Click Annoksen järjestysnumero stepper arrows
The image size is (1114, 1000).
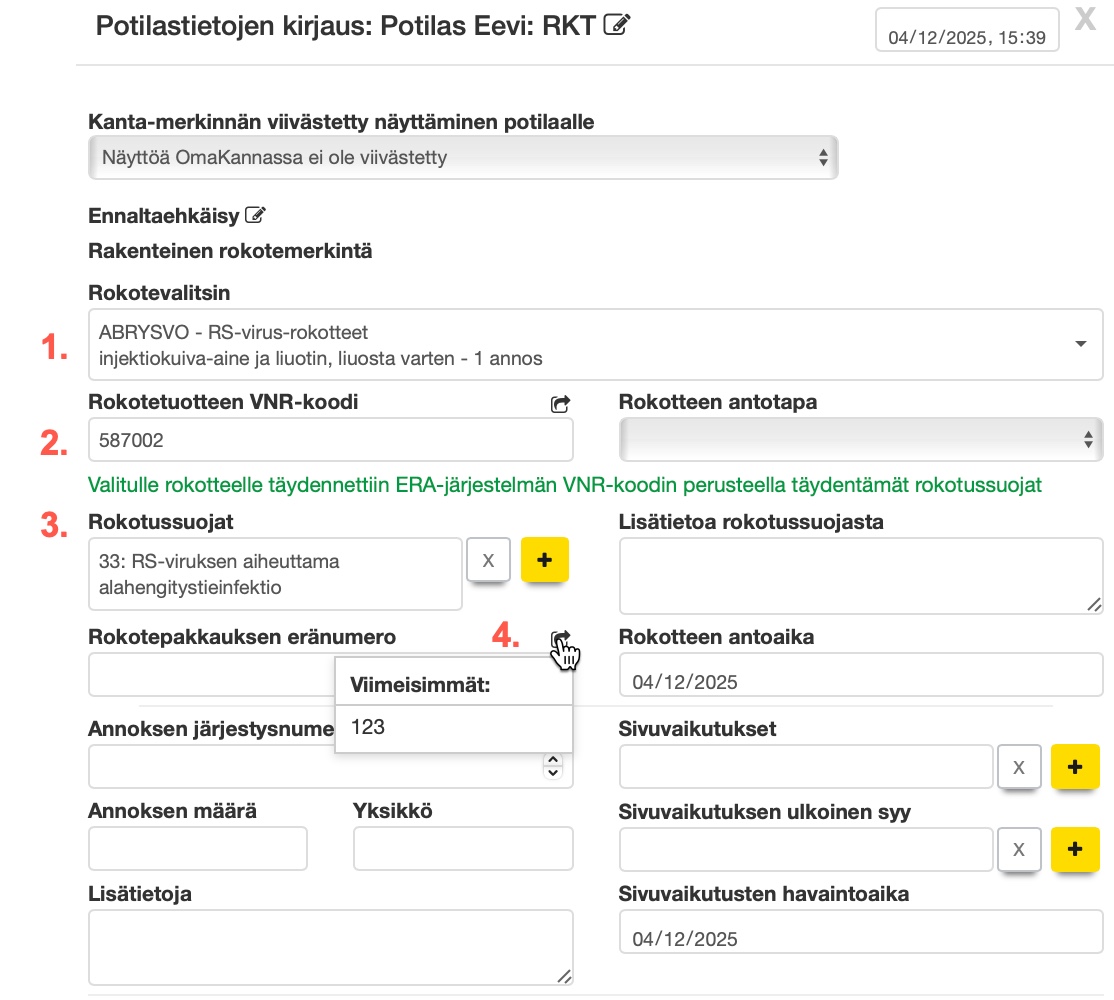click(x=552, y=766)
